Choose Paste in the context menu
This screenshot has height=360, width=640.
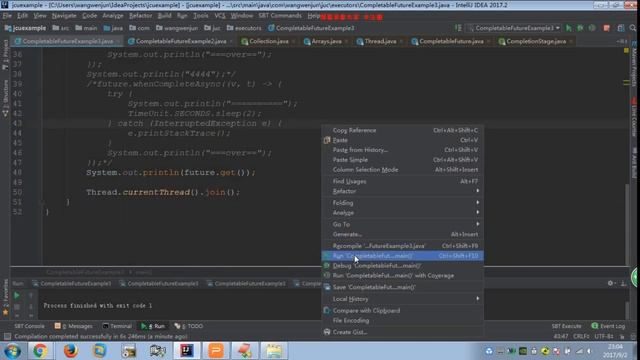pos(402,140)
